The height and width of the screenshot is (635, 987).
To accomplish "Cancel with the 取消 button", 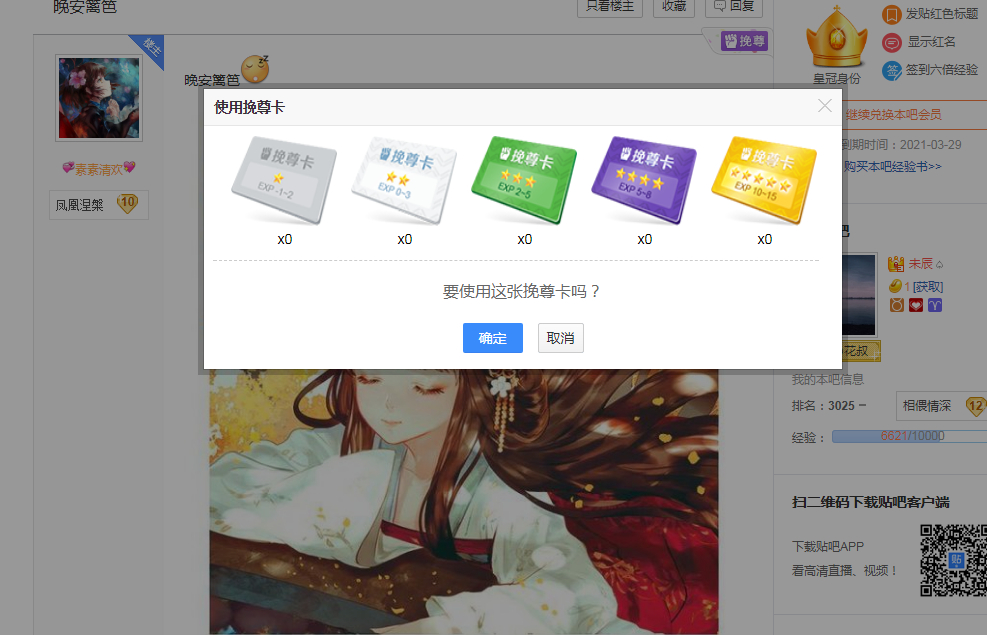I will tap(560, 338).
